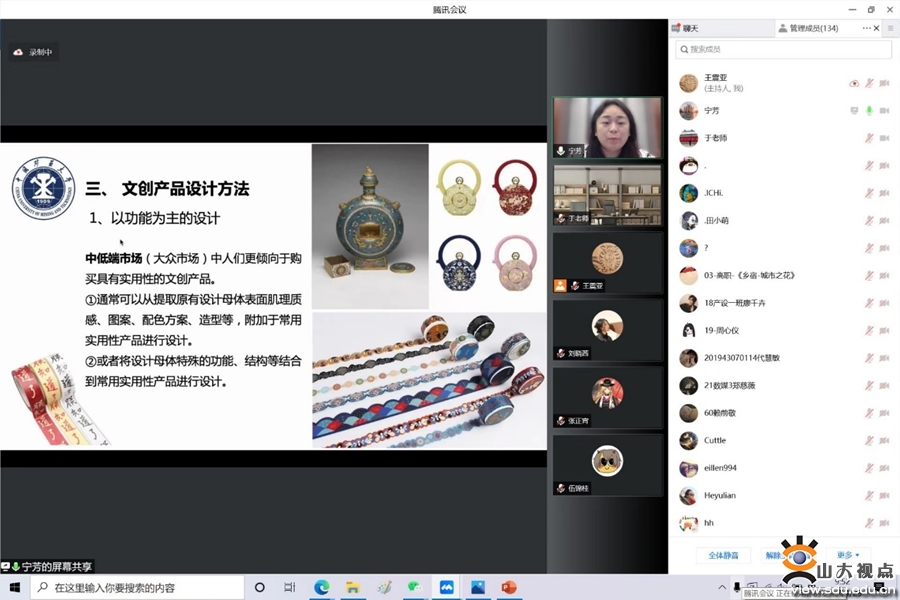Open Windows Task View button
900x600 pixels.
290,587
